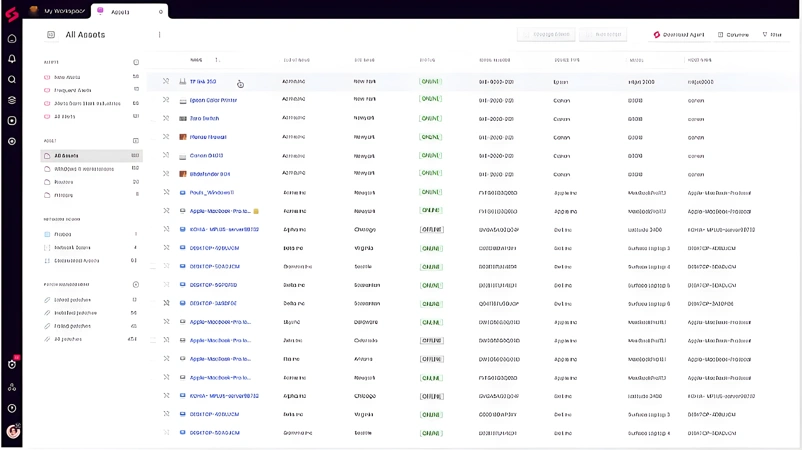The image size is (802, 450).
Task: Select All Alerts in the sidebar
Action: (64, 117)
